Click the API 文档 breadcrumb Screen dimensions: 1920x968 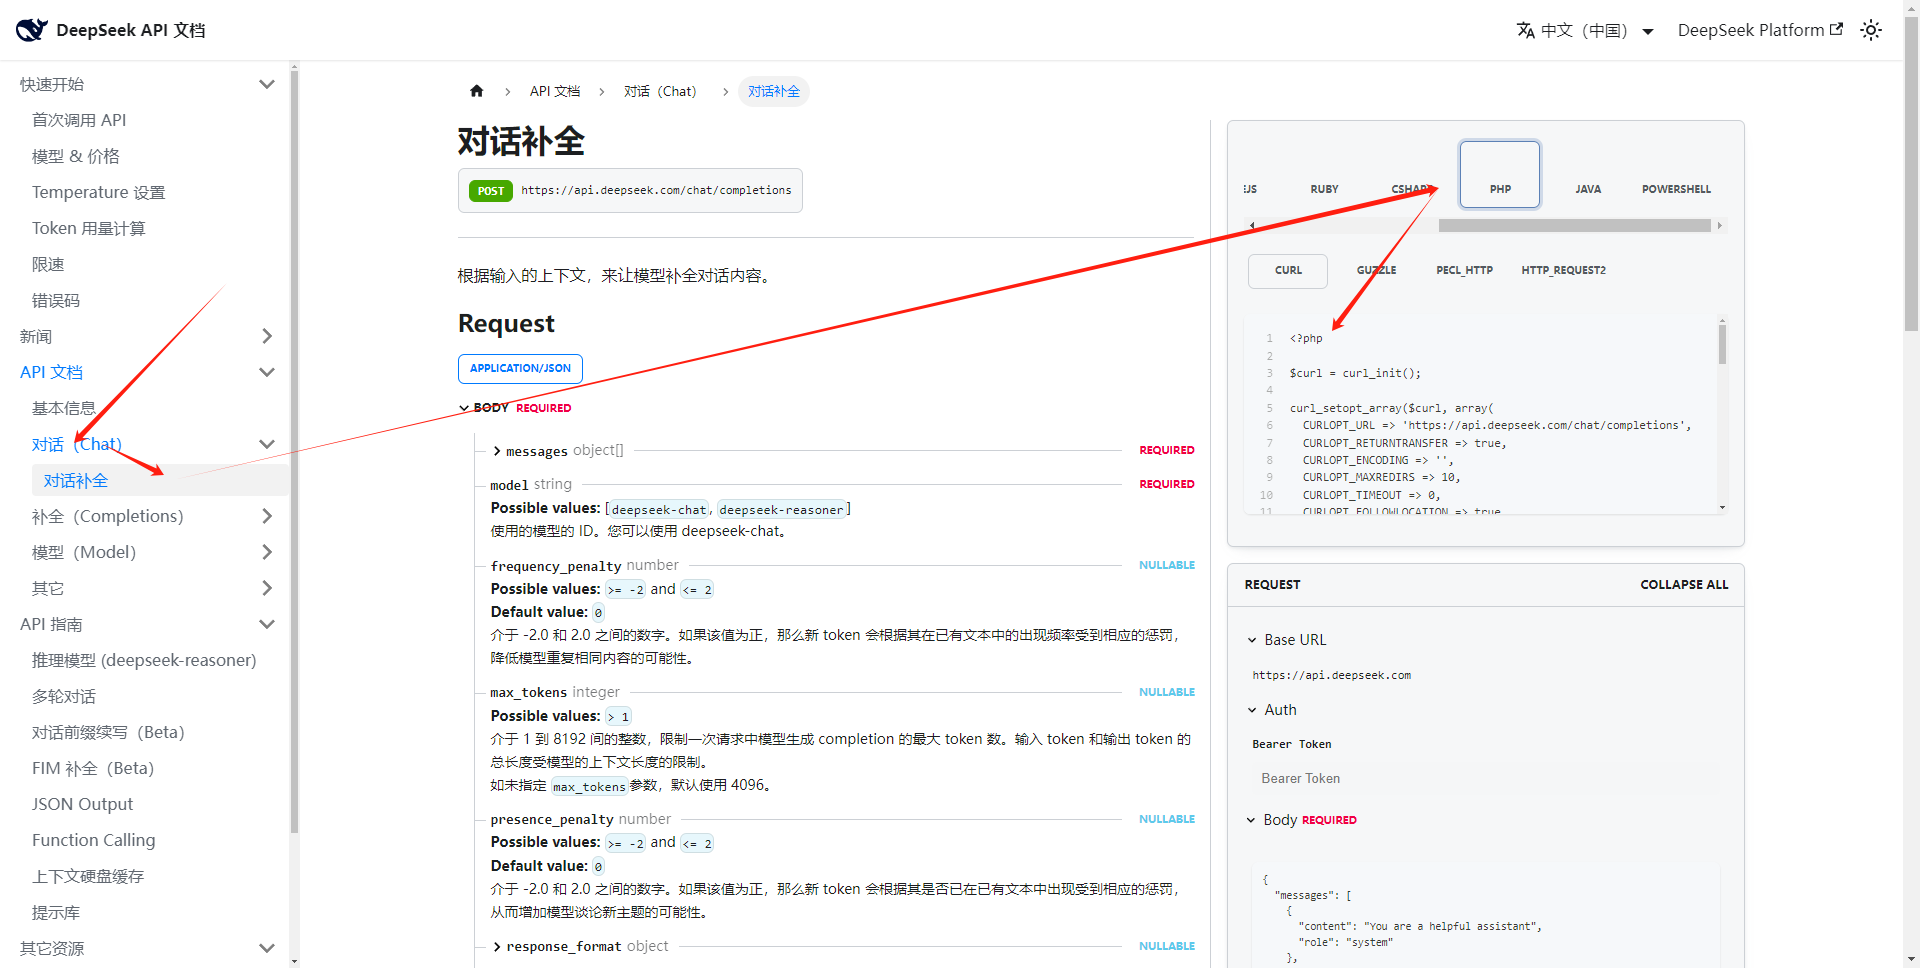click(555, 91)
